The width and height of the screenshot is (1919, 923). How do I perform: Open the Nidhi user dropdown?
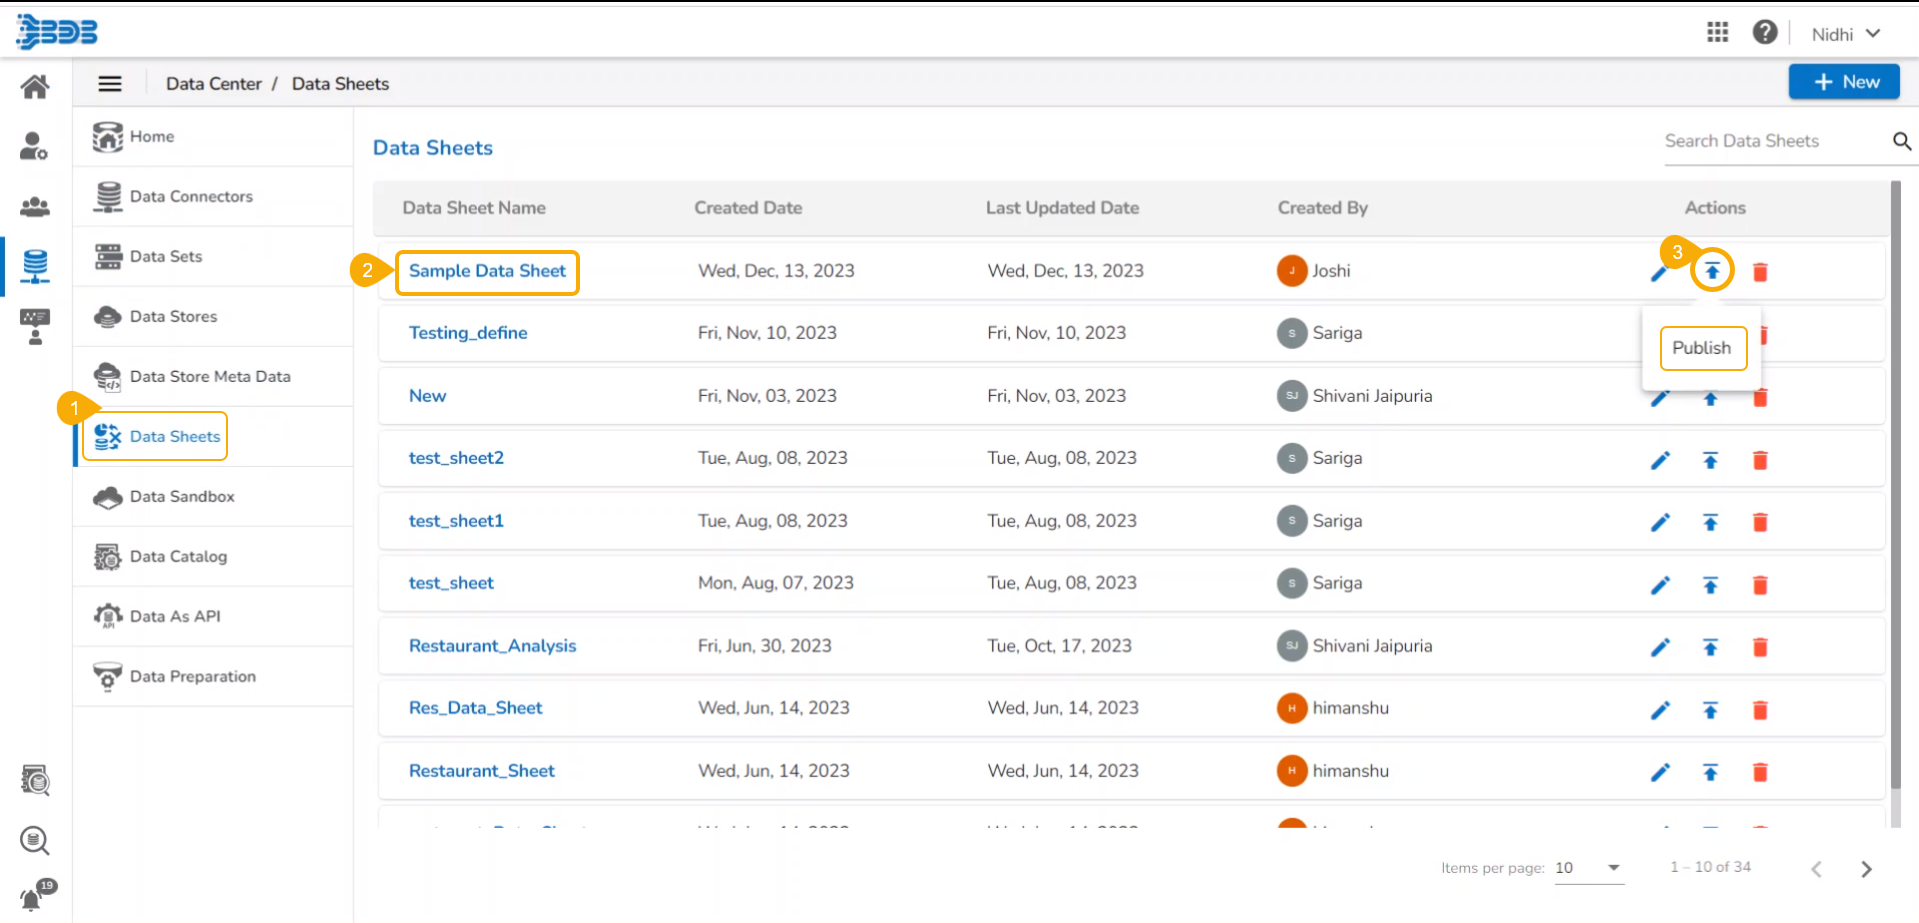click(x=1846, y=34)
